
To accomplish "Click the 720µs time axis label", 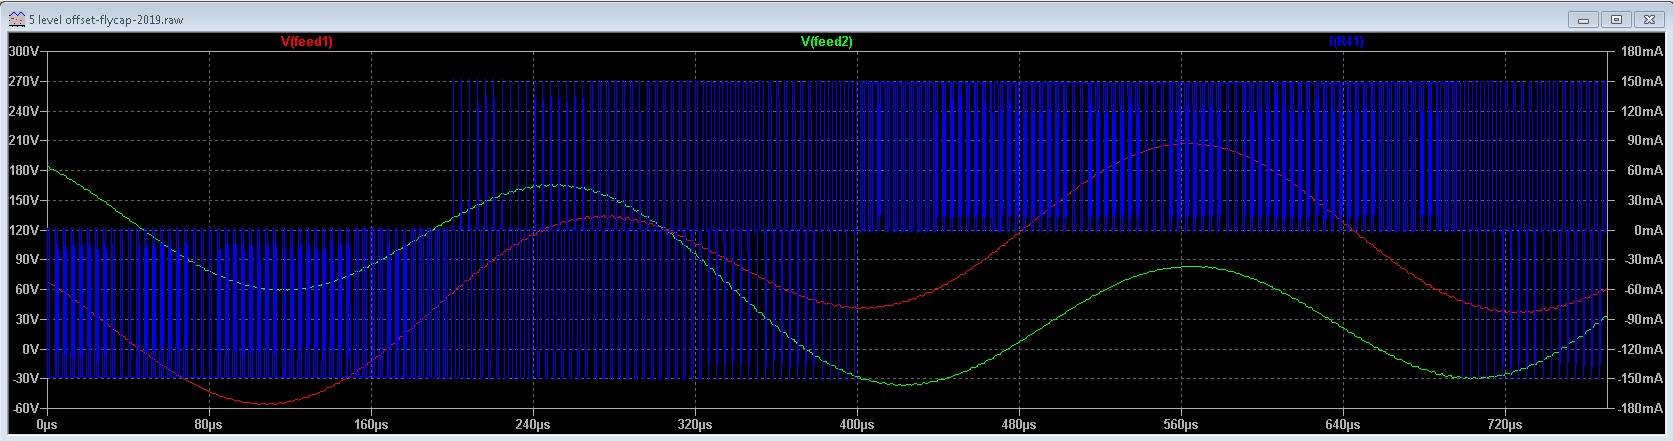I will (x=1505, y=425).
